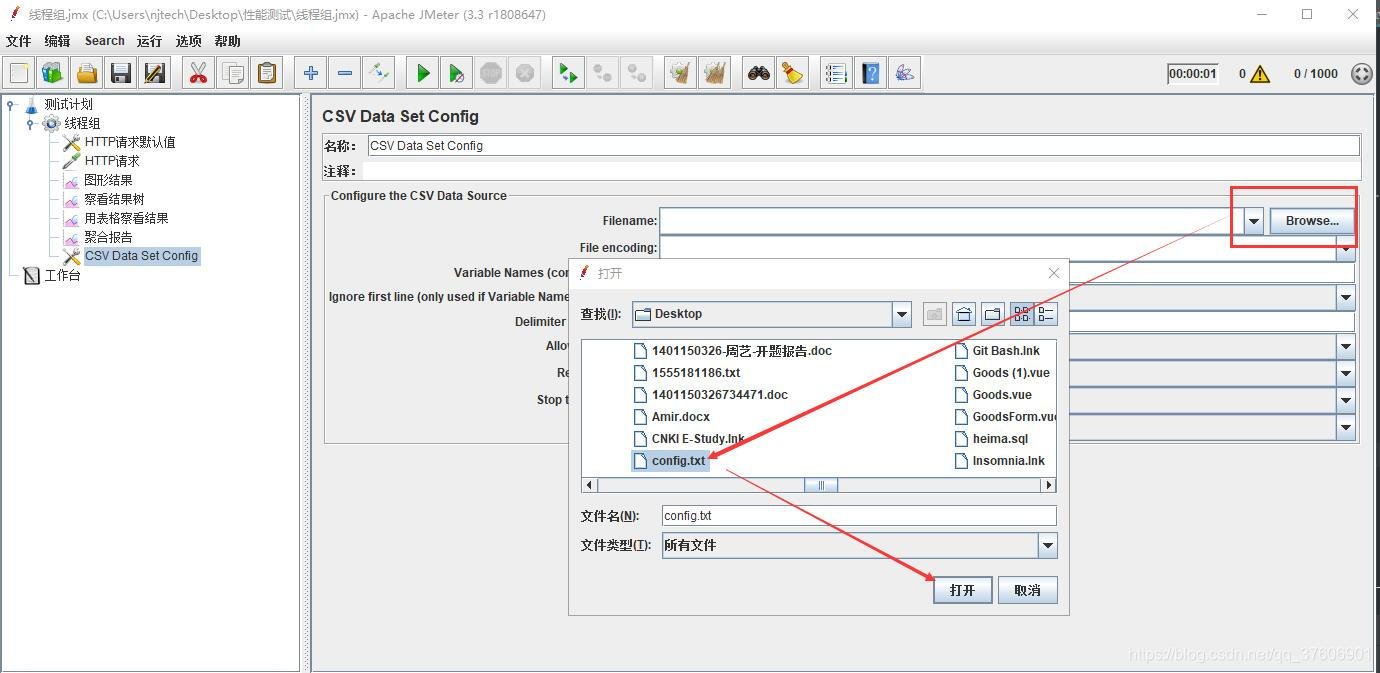Close the 打开 file dialog

tap(1053, 273)
